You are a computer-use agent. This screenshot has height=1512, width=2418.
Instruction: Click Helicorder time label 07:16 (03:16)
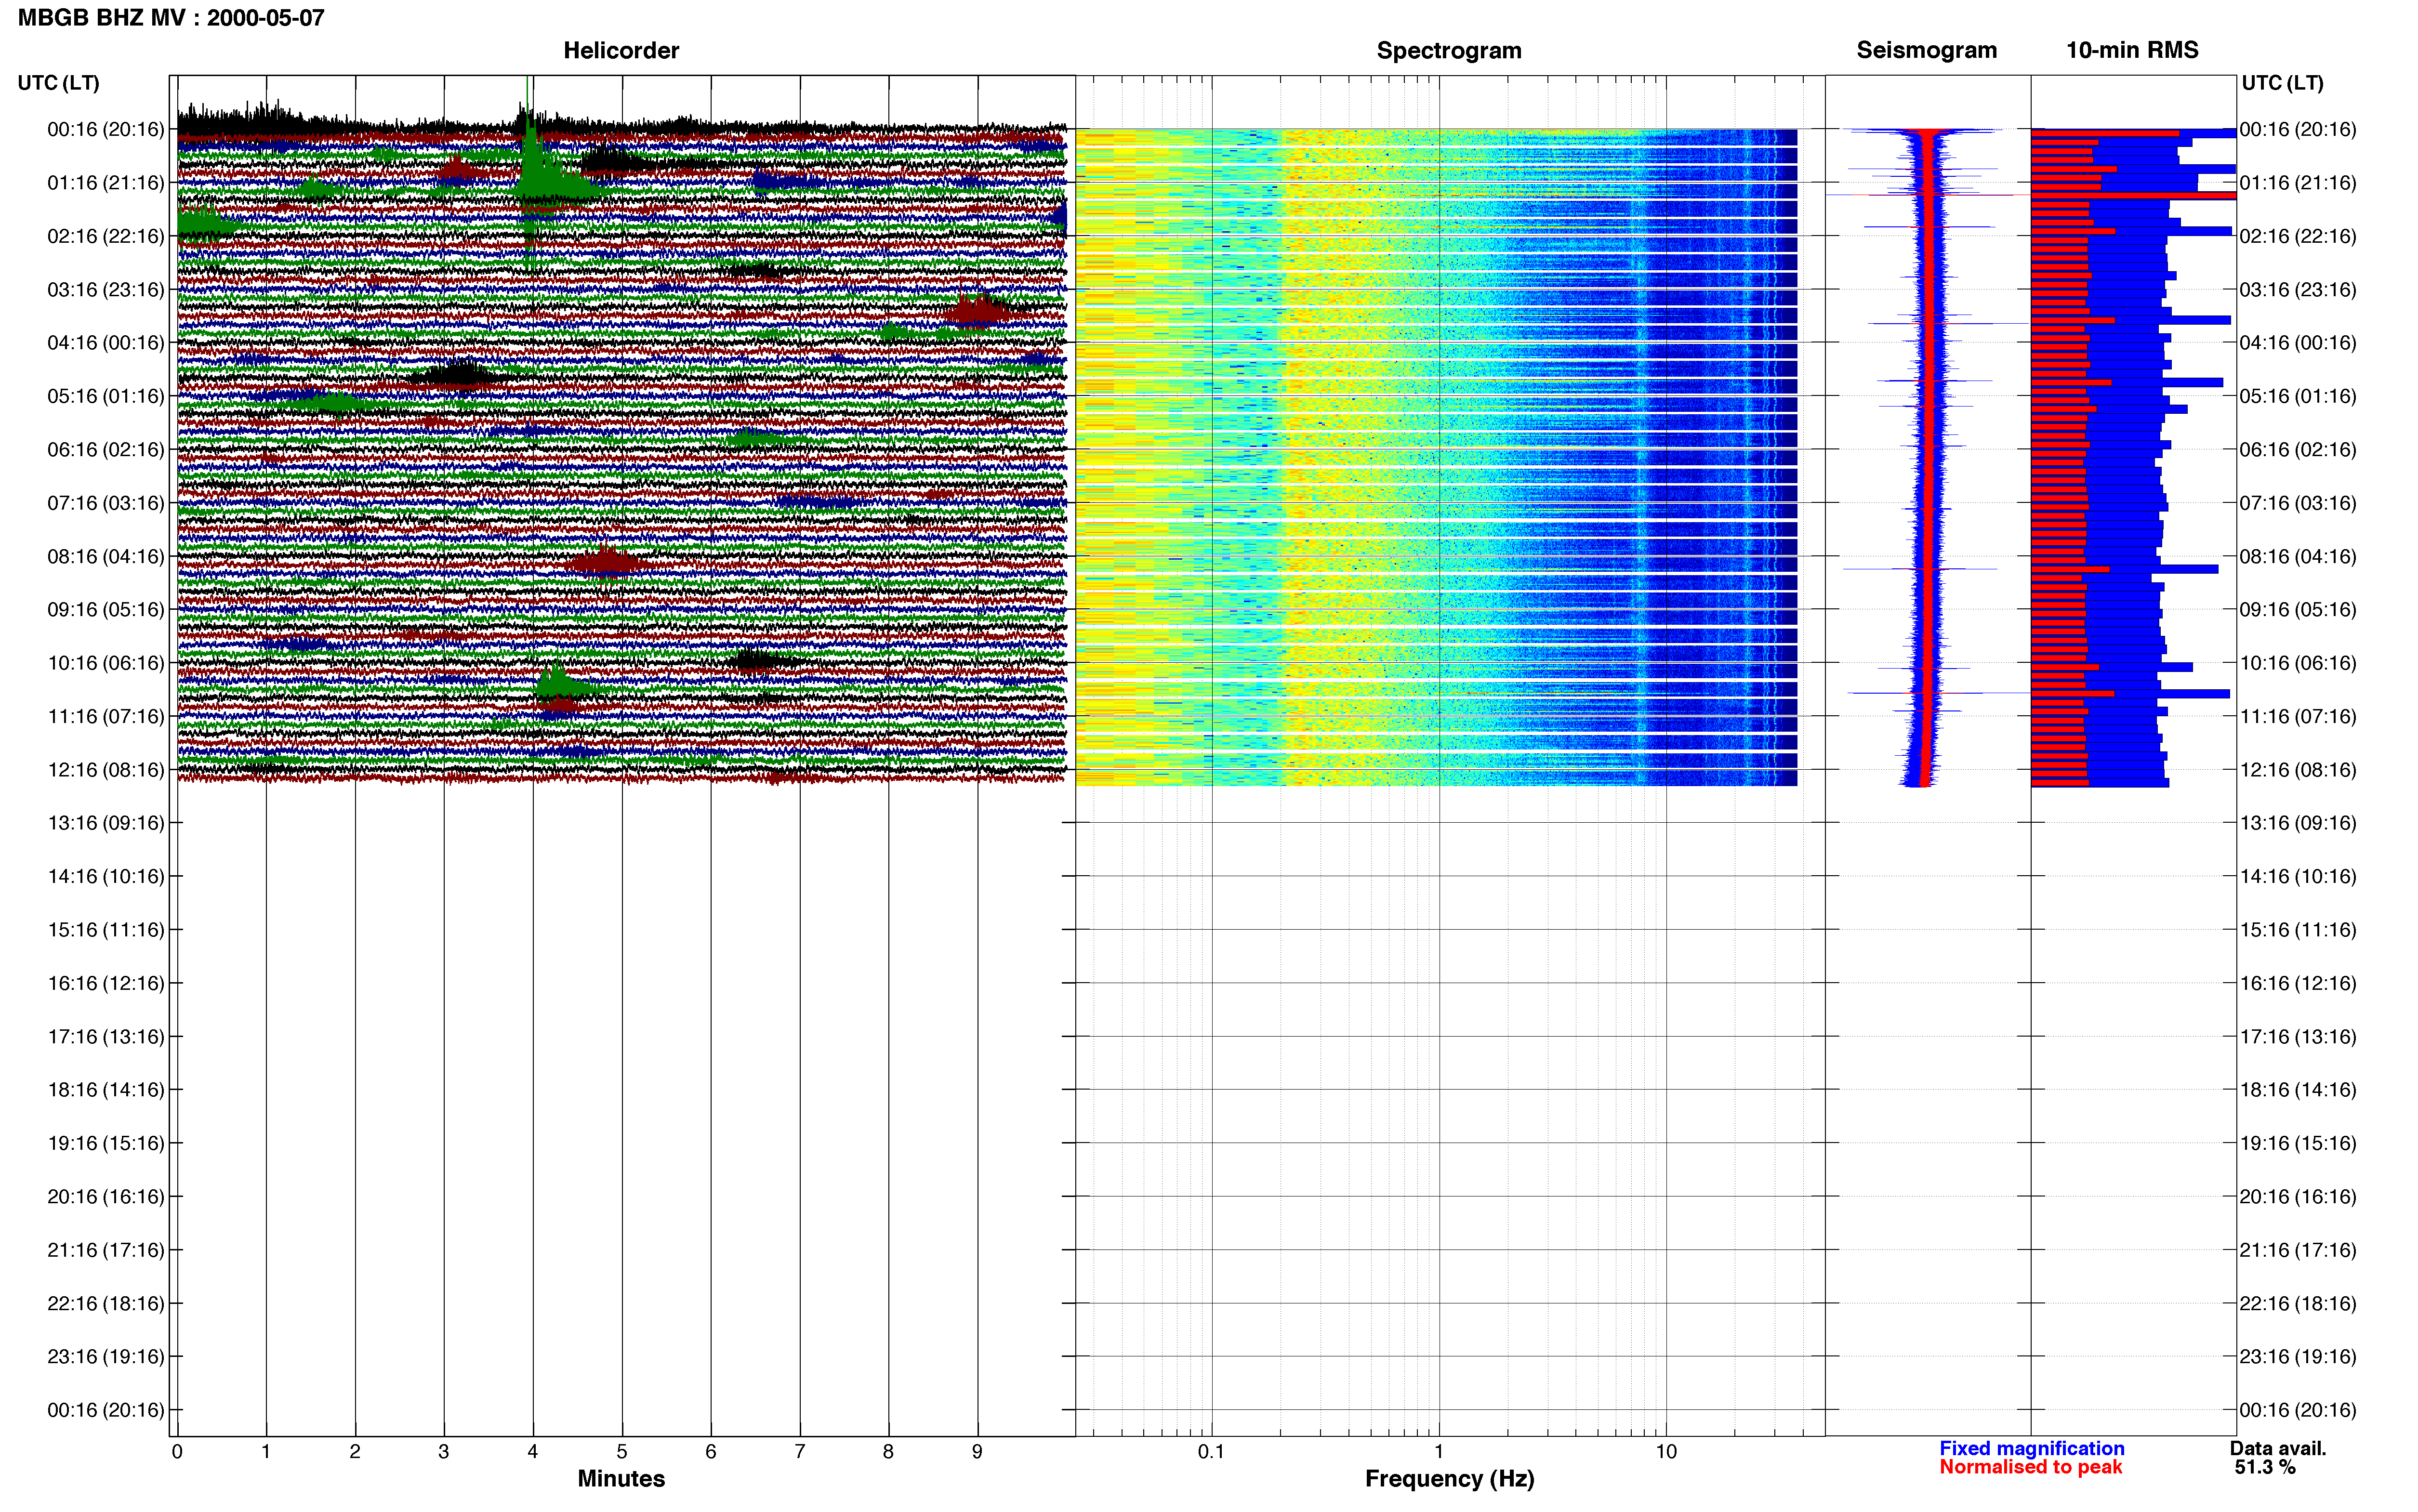pyautogui.click(x=105, y=503)
